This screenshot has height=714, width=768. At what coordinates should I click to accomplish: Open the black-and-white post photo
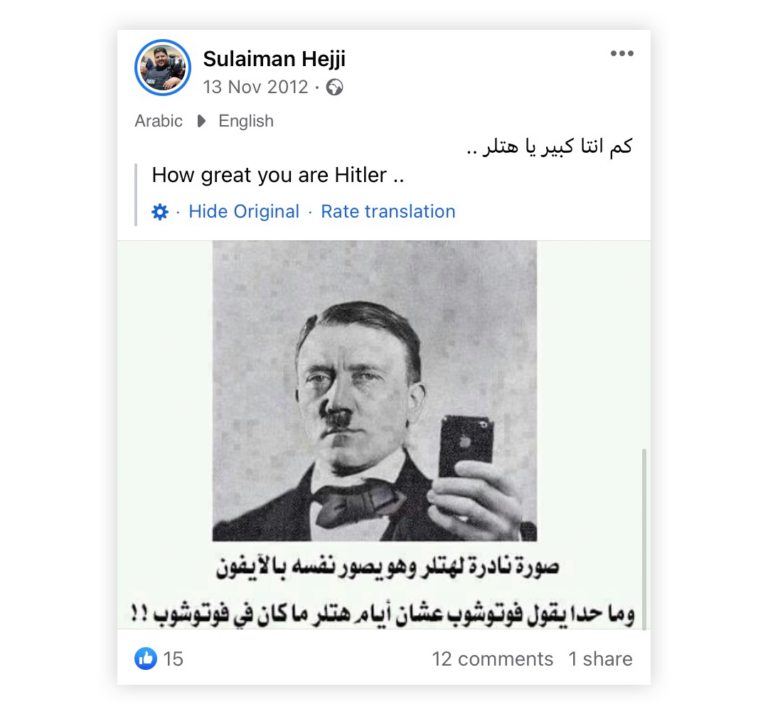click(x=375, y=390)
